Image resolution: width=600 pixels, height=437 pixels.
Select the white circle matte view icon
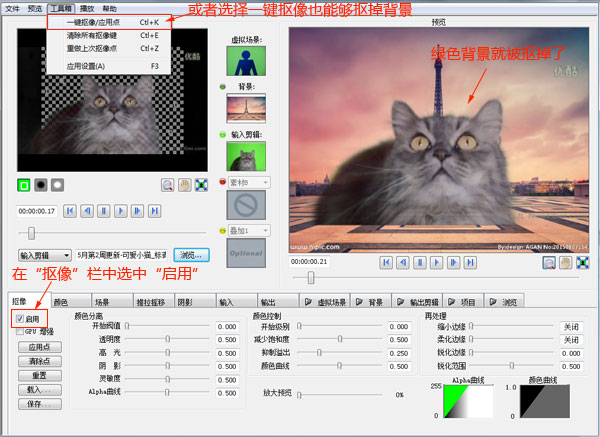57,185
